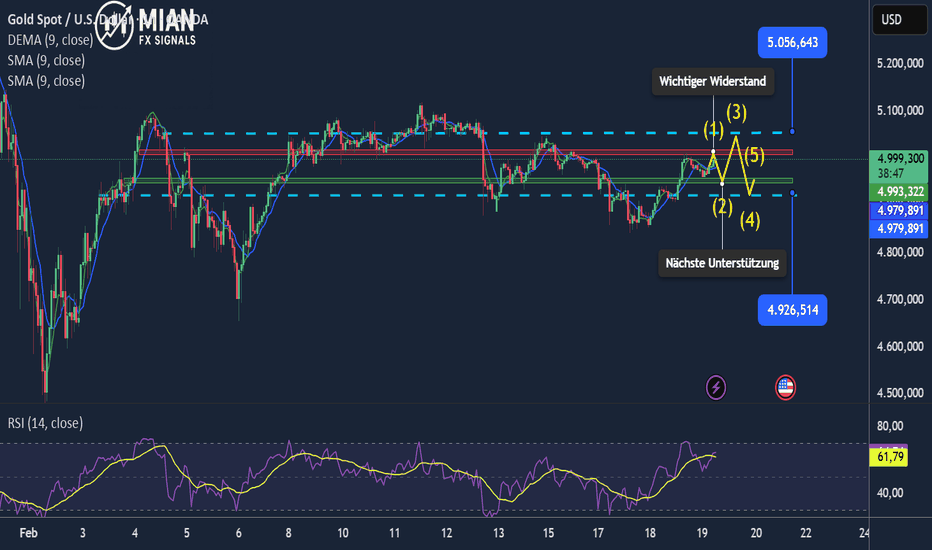Click the 4.700,000 price axis label
Viewport: 932px width, 550px height.
tap(900, 299)
